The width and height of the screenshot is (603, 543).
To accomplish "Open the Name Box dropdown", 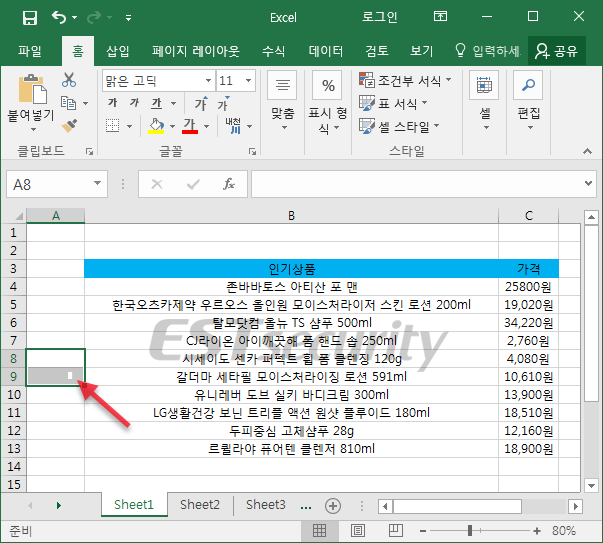I will pyautogui.click(x=98, y=184).
